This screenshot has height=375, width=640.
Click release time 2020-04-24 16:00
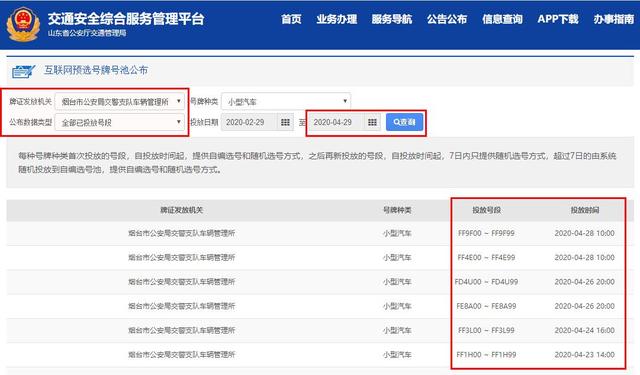584,330
